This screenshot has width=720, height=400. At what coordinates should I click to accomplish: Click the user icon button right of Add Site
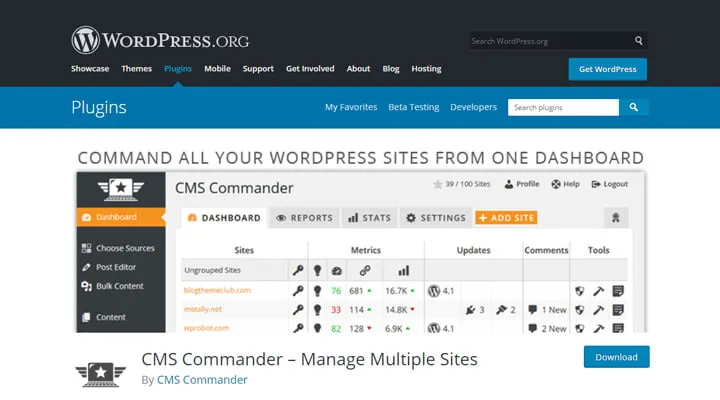pos(616,218)
